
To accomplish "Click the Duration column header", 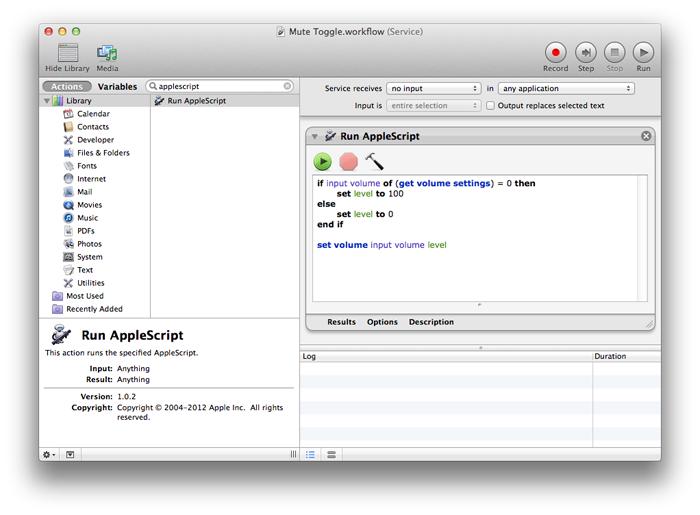I will pyautogui.click(x=627, y=356).
